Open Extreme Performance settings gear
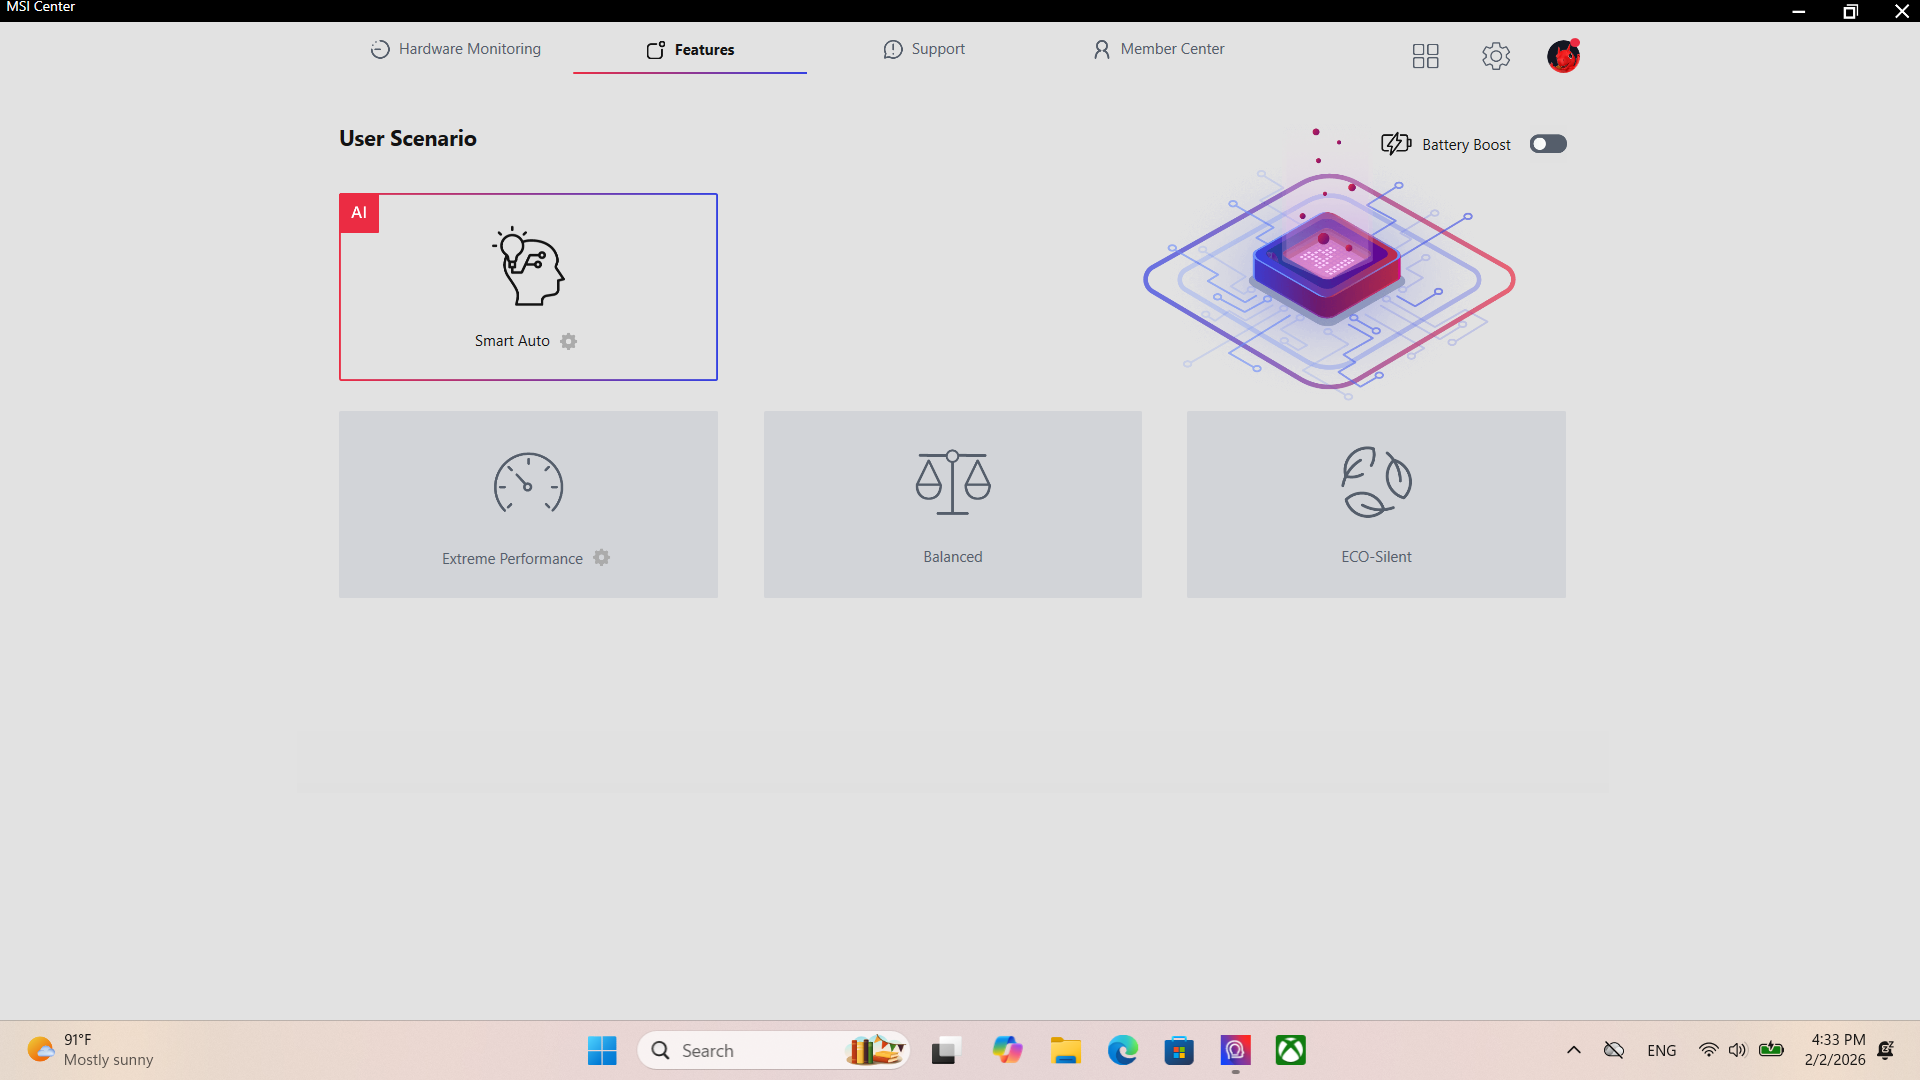 [x=601, y=558]
